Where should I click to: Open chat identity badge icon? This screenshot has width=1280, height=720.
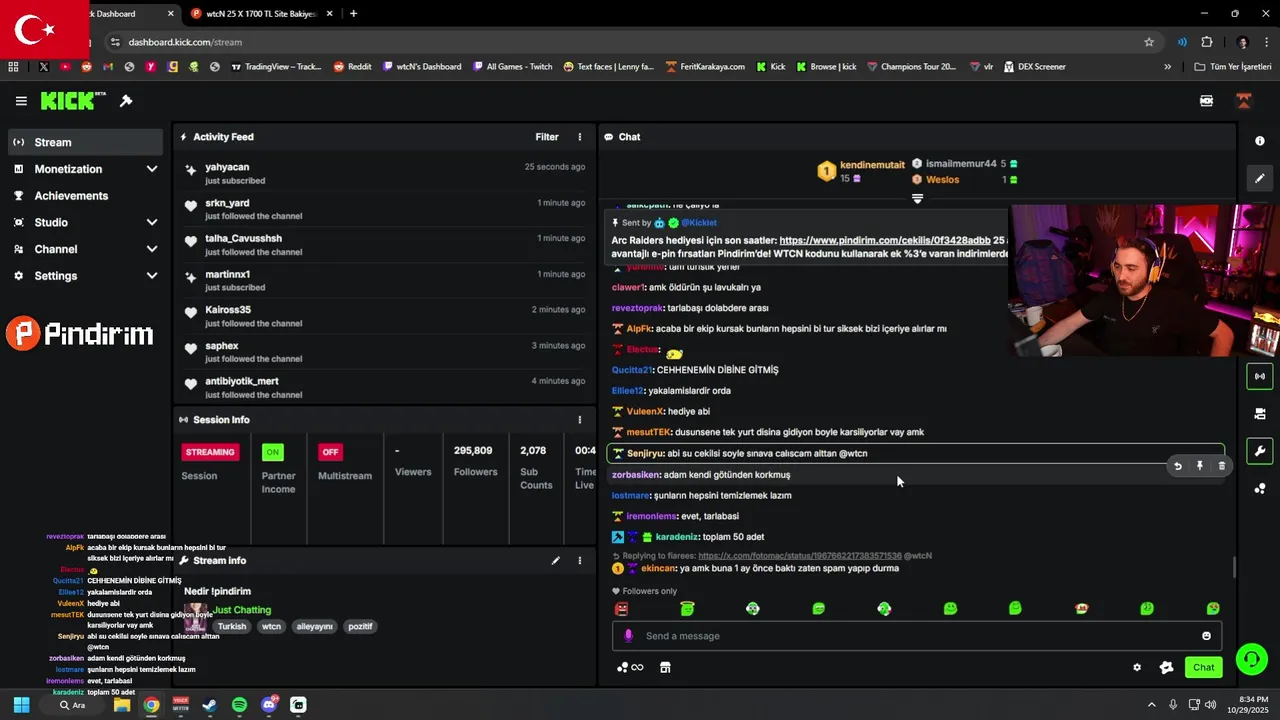pos(1166,668)
